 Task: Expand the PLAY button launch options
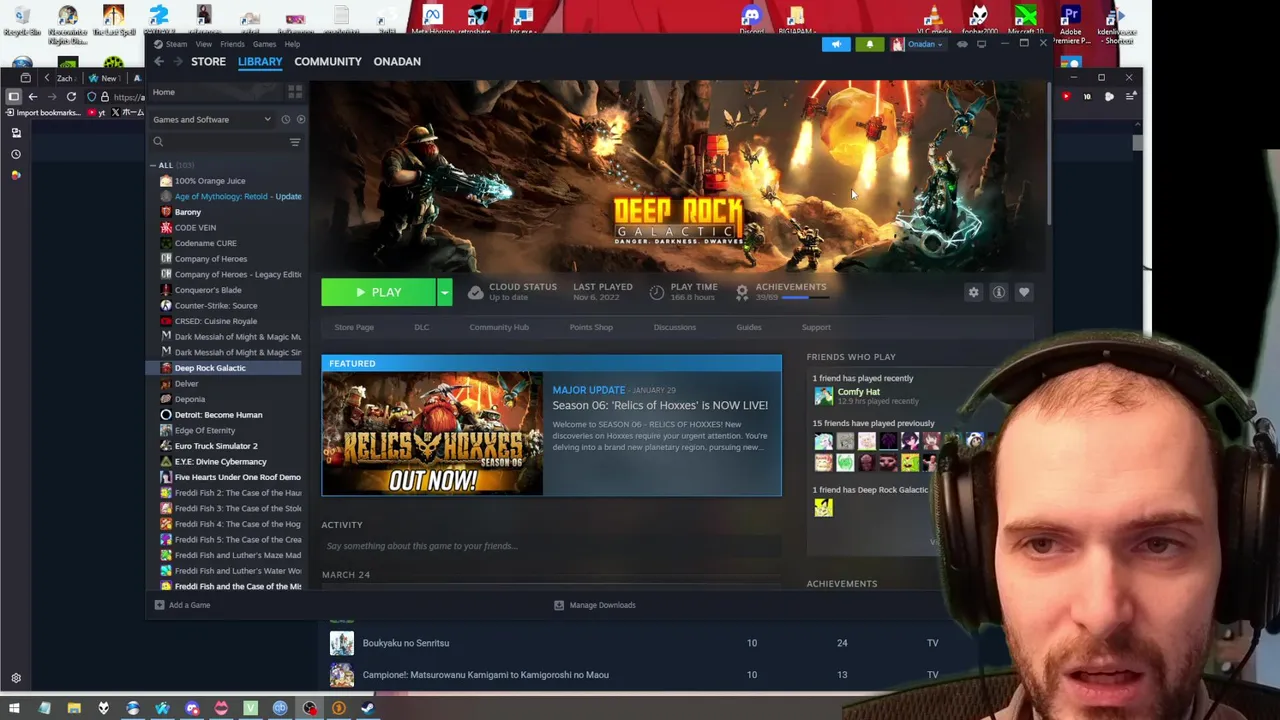pos(444,292)
